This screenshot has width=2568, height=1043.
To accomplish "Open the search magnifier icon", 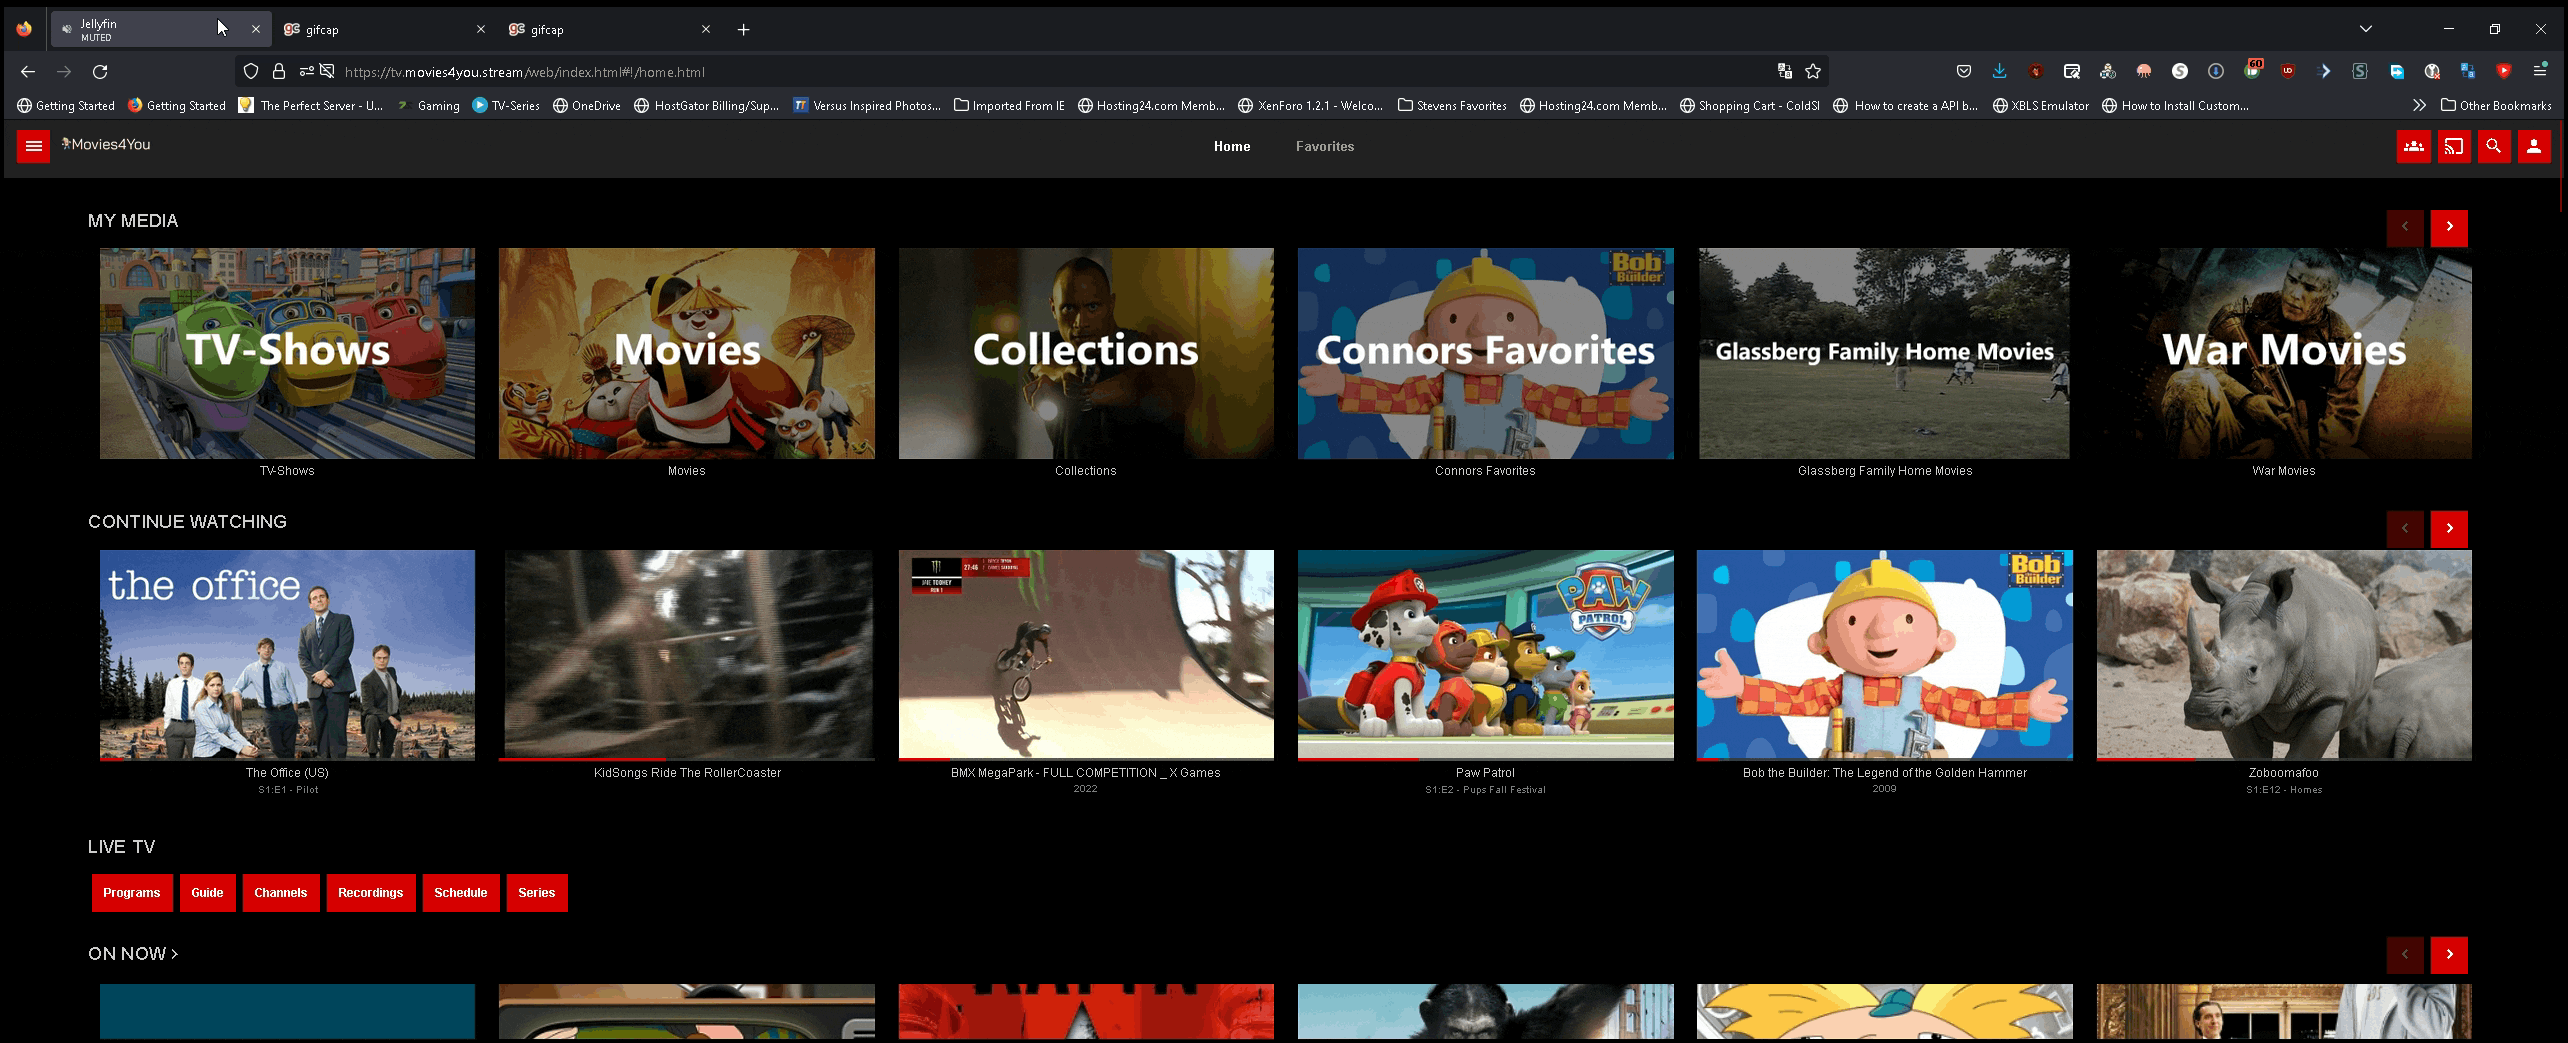I will (2493, 147).
